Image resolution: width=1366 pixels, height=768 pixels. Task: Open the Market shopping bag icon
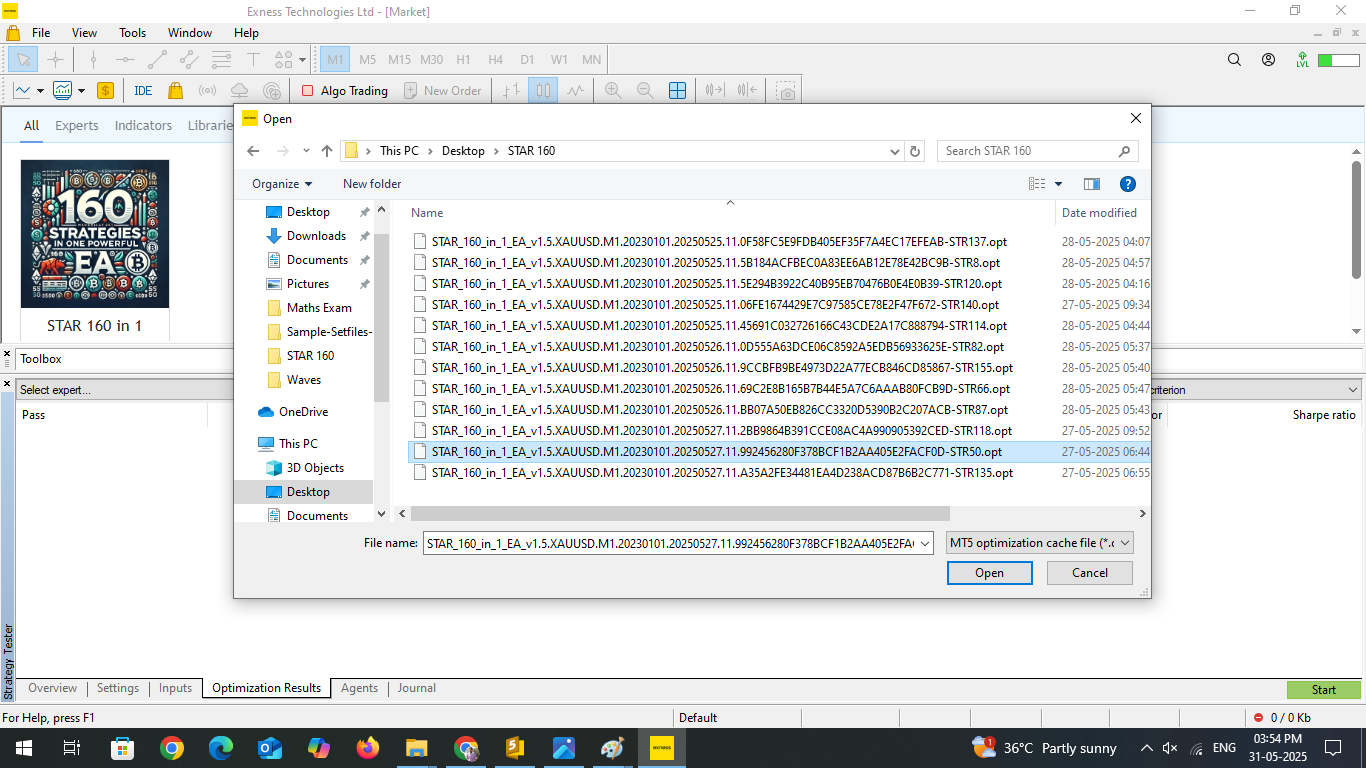175,90
